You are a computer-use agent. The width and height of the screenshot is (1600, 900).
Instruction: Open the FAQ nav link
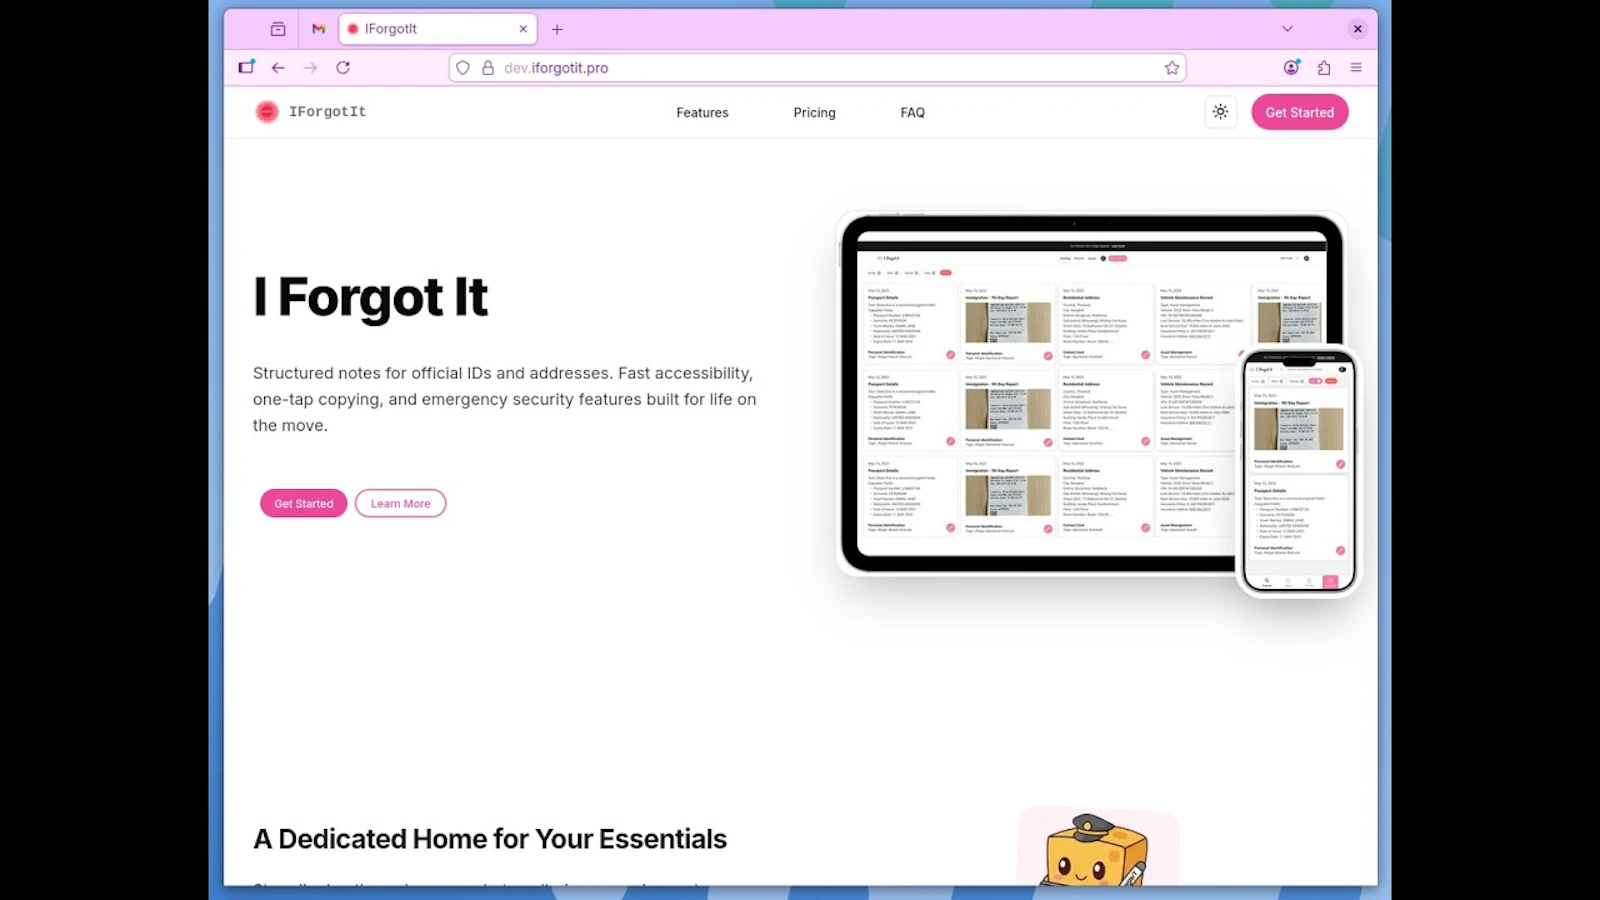[912, 113]
